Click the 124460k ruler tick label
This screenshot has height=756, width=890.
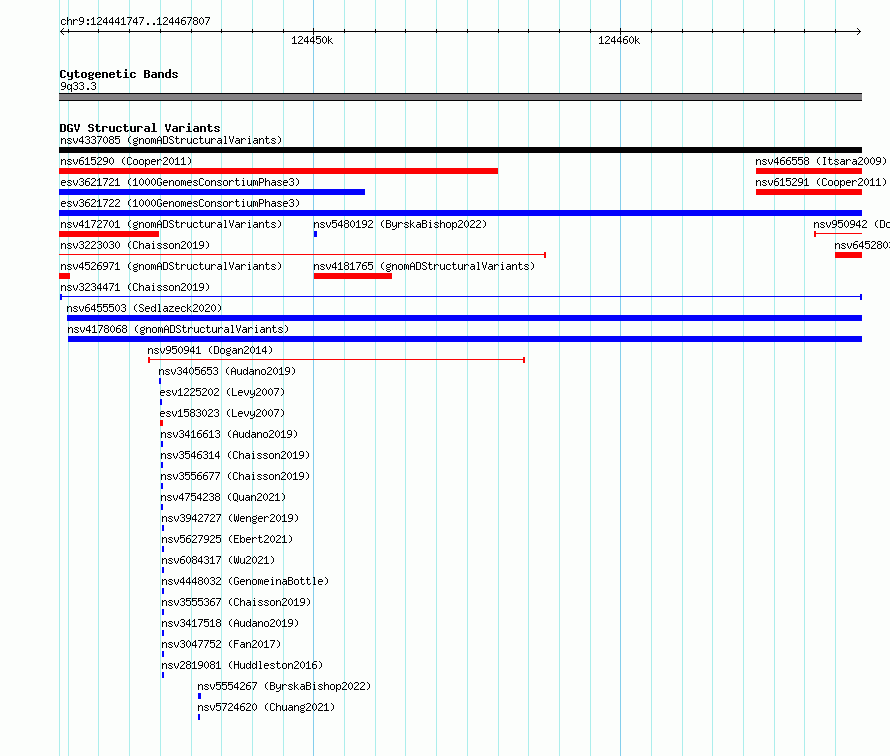(x=619, y=40)
